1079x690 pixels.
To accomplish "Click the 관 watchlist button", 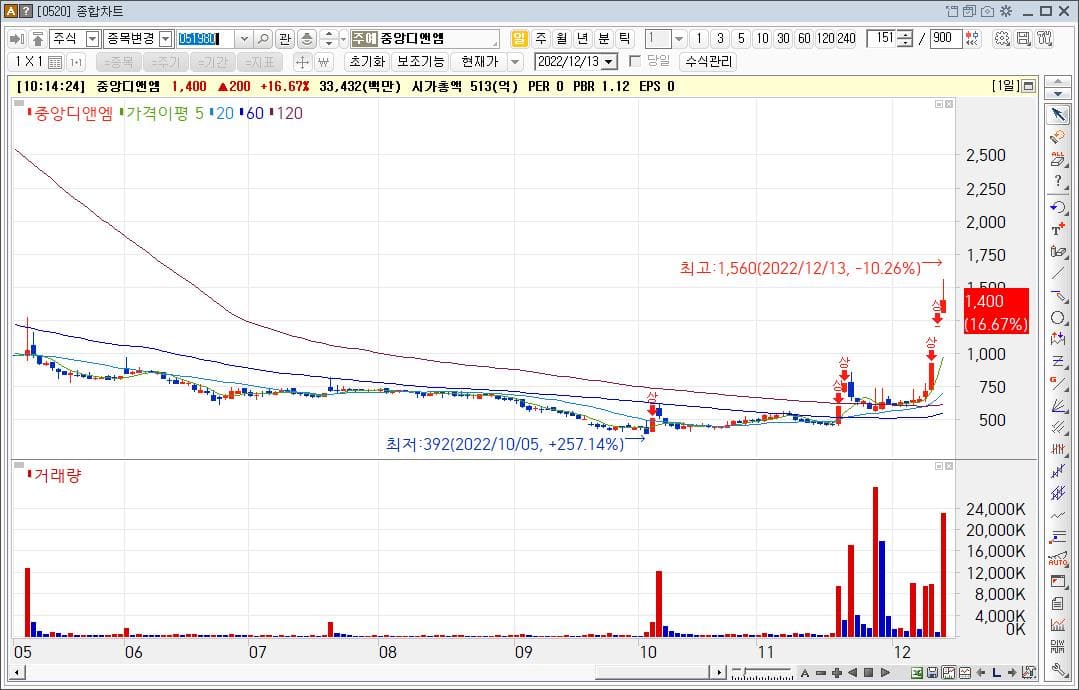I will coord(284,39).
